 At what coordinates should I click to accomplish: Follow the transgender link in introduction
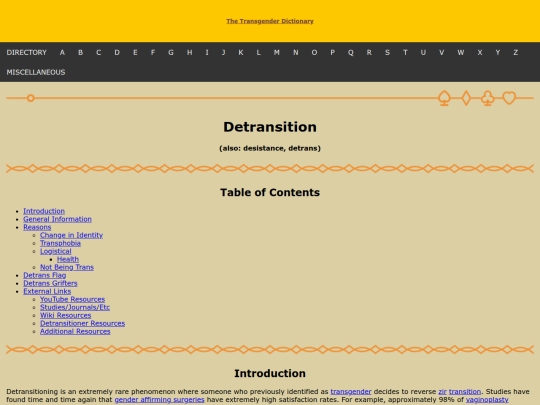pos(351,392)
